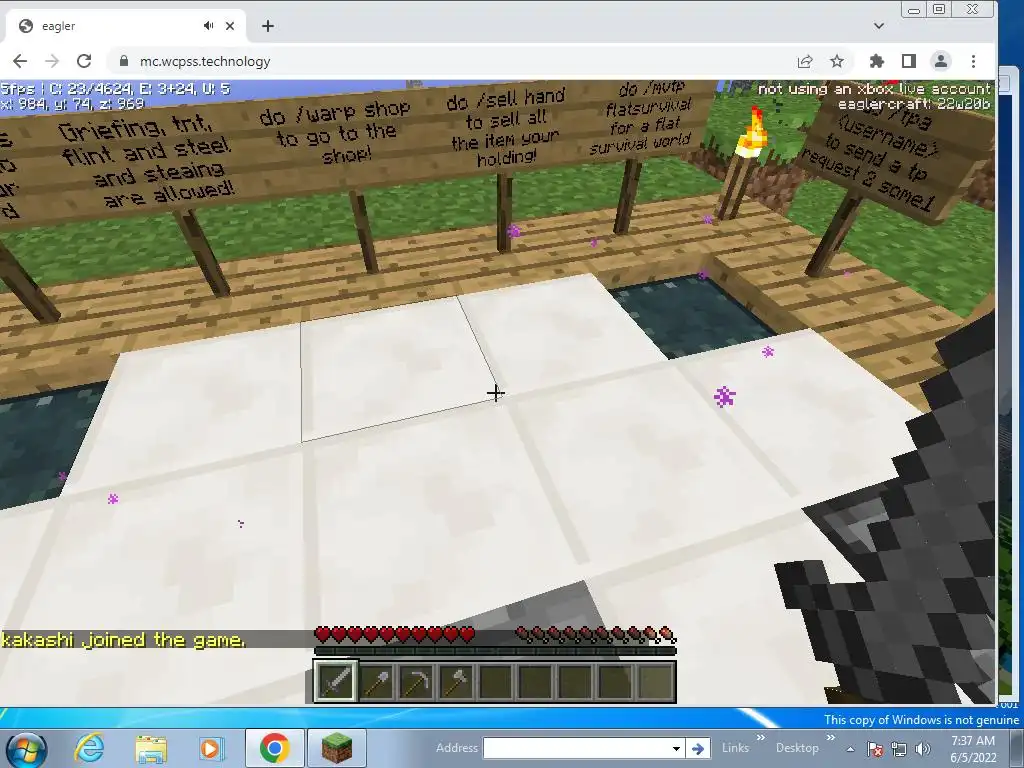This screenshot has width=1024, height=768.
Task: Open the Chrome extensions puzzle icon
Action: click(876, 61)
